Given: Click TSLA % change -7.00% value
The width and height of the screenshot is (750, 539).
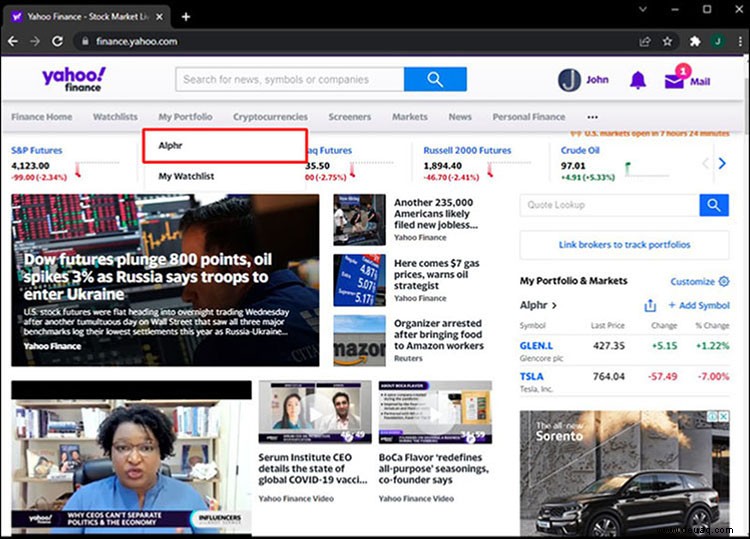Looking at the screenshot, I should coord(713,376).
